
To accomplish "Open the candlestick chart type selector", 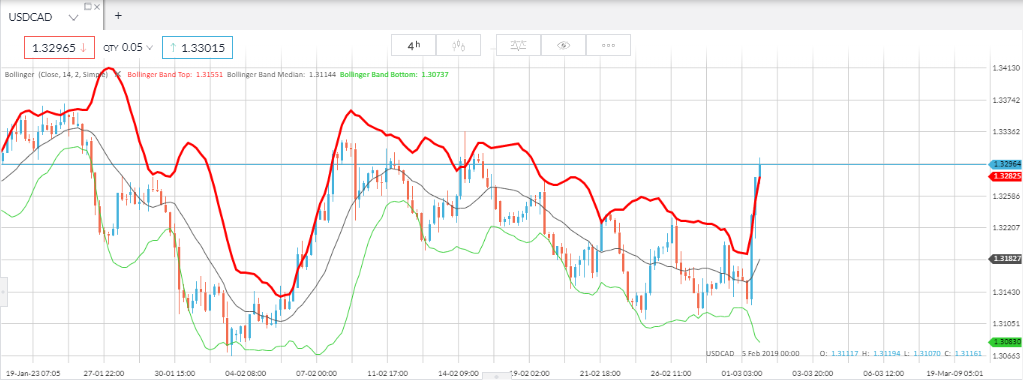I will tap(459, 45).
